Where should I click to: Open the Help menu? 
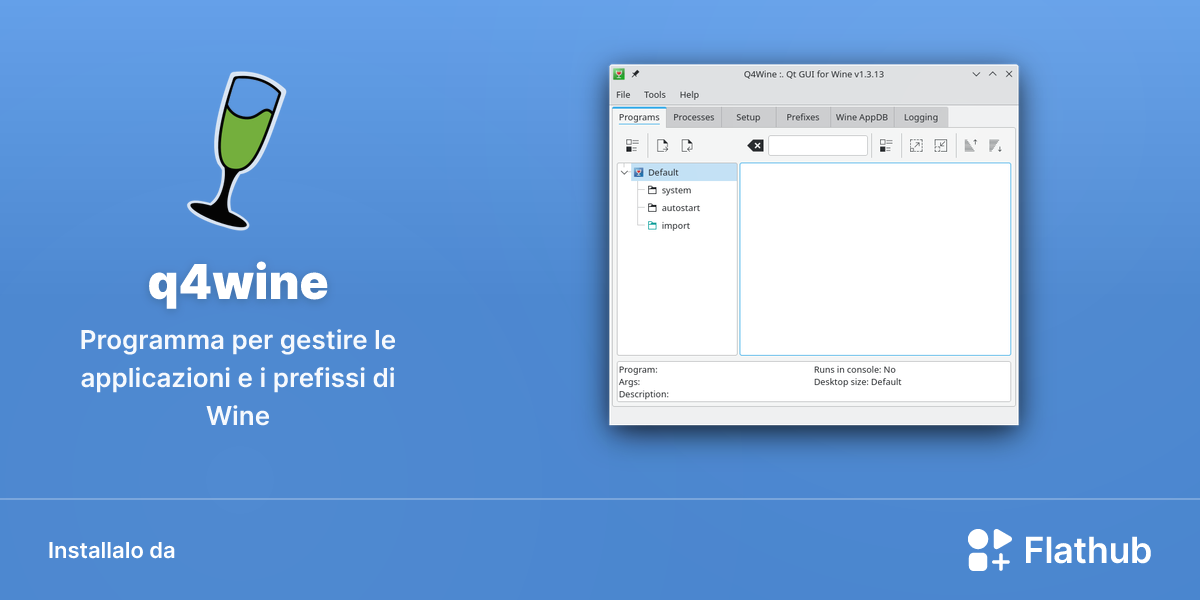coord(689,95)
